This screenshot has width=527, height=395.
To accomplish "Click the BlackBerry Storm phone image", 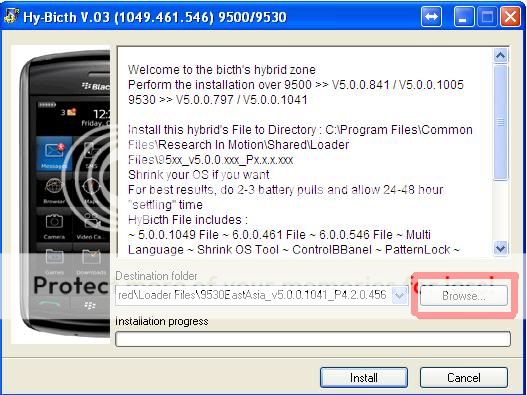I will click(x=61, y=194).
